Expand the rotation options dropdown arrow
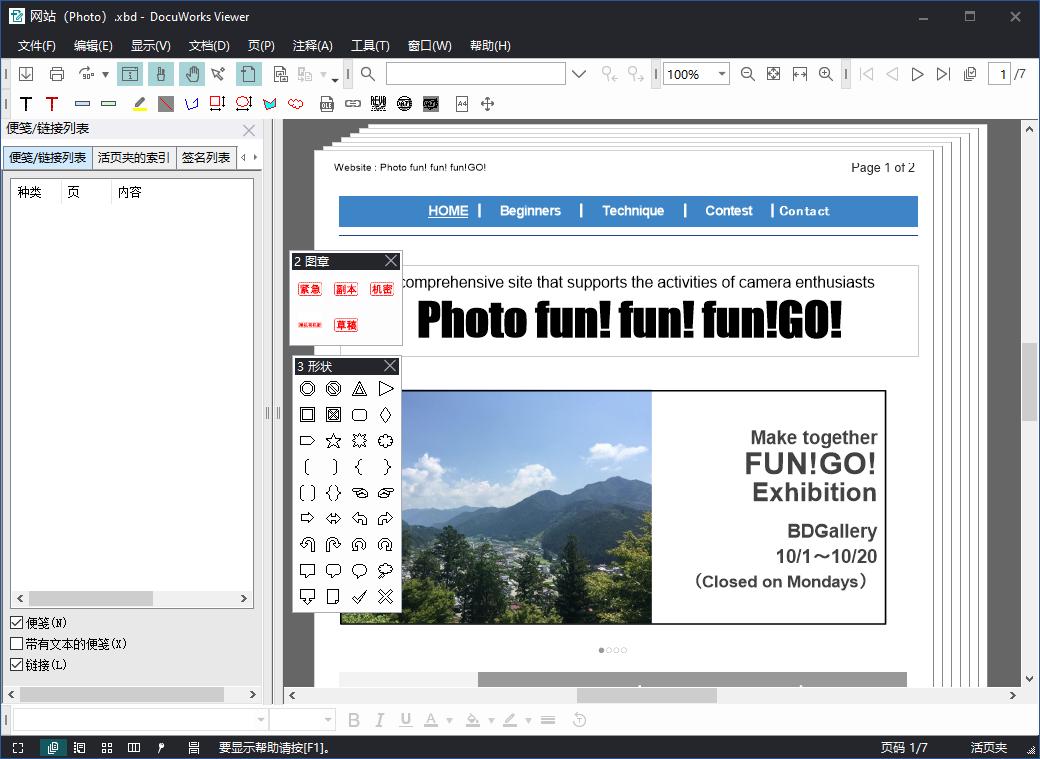The height and width of the screenshot is (759, 1040). pyautogui.click(x=104, y=73)
